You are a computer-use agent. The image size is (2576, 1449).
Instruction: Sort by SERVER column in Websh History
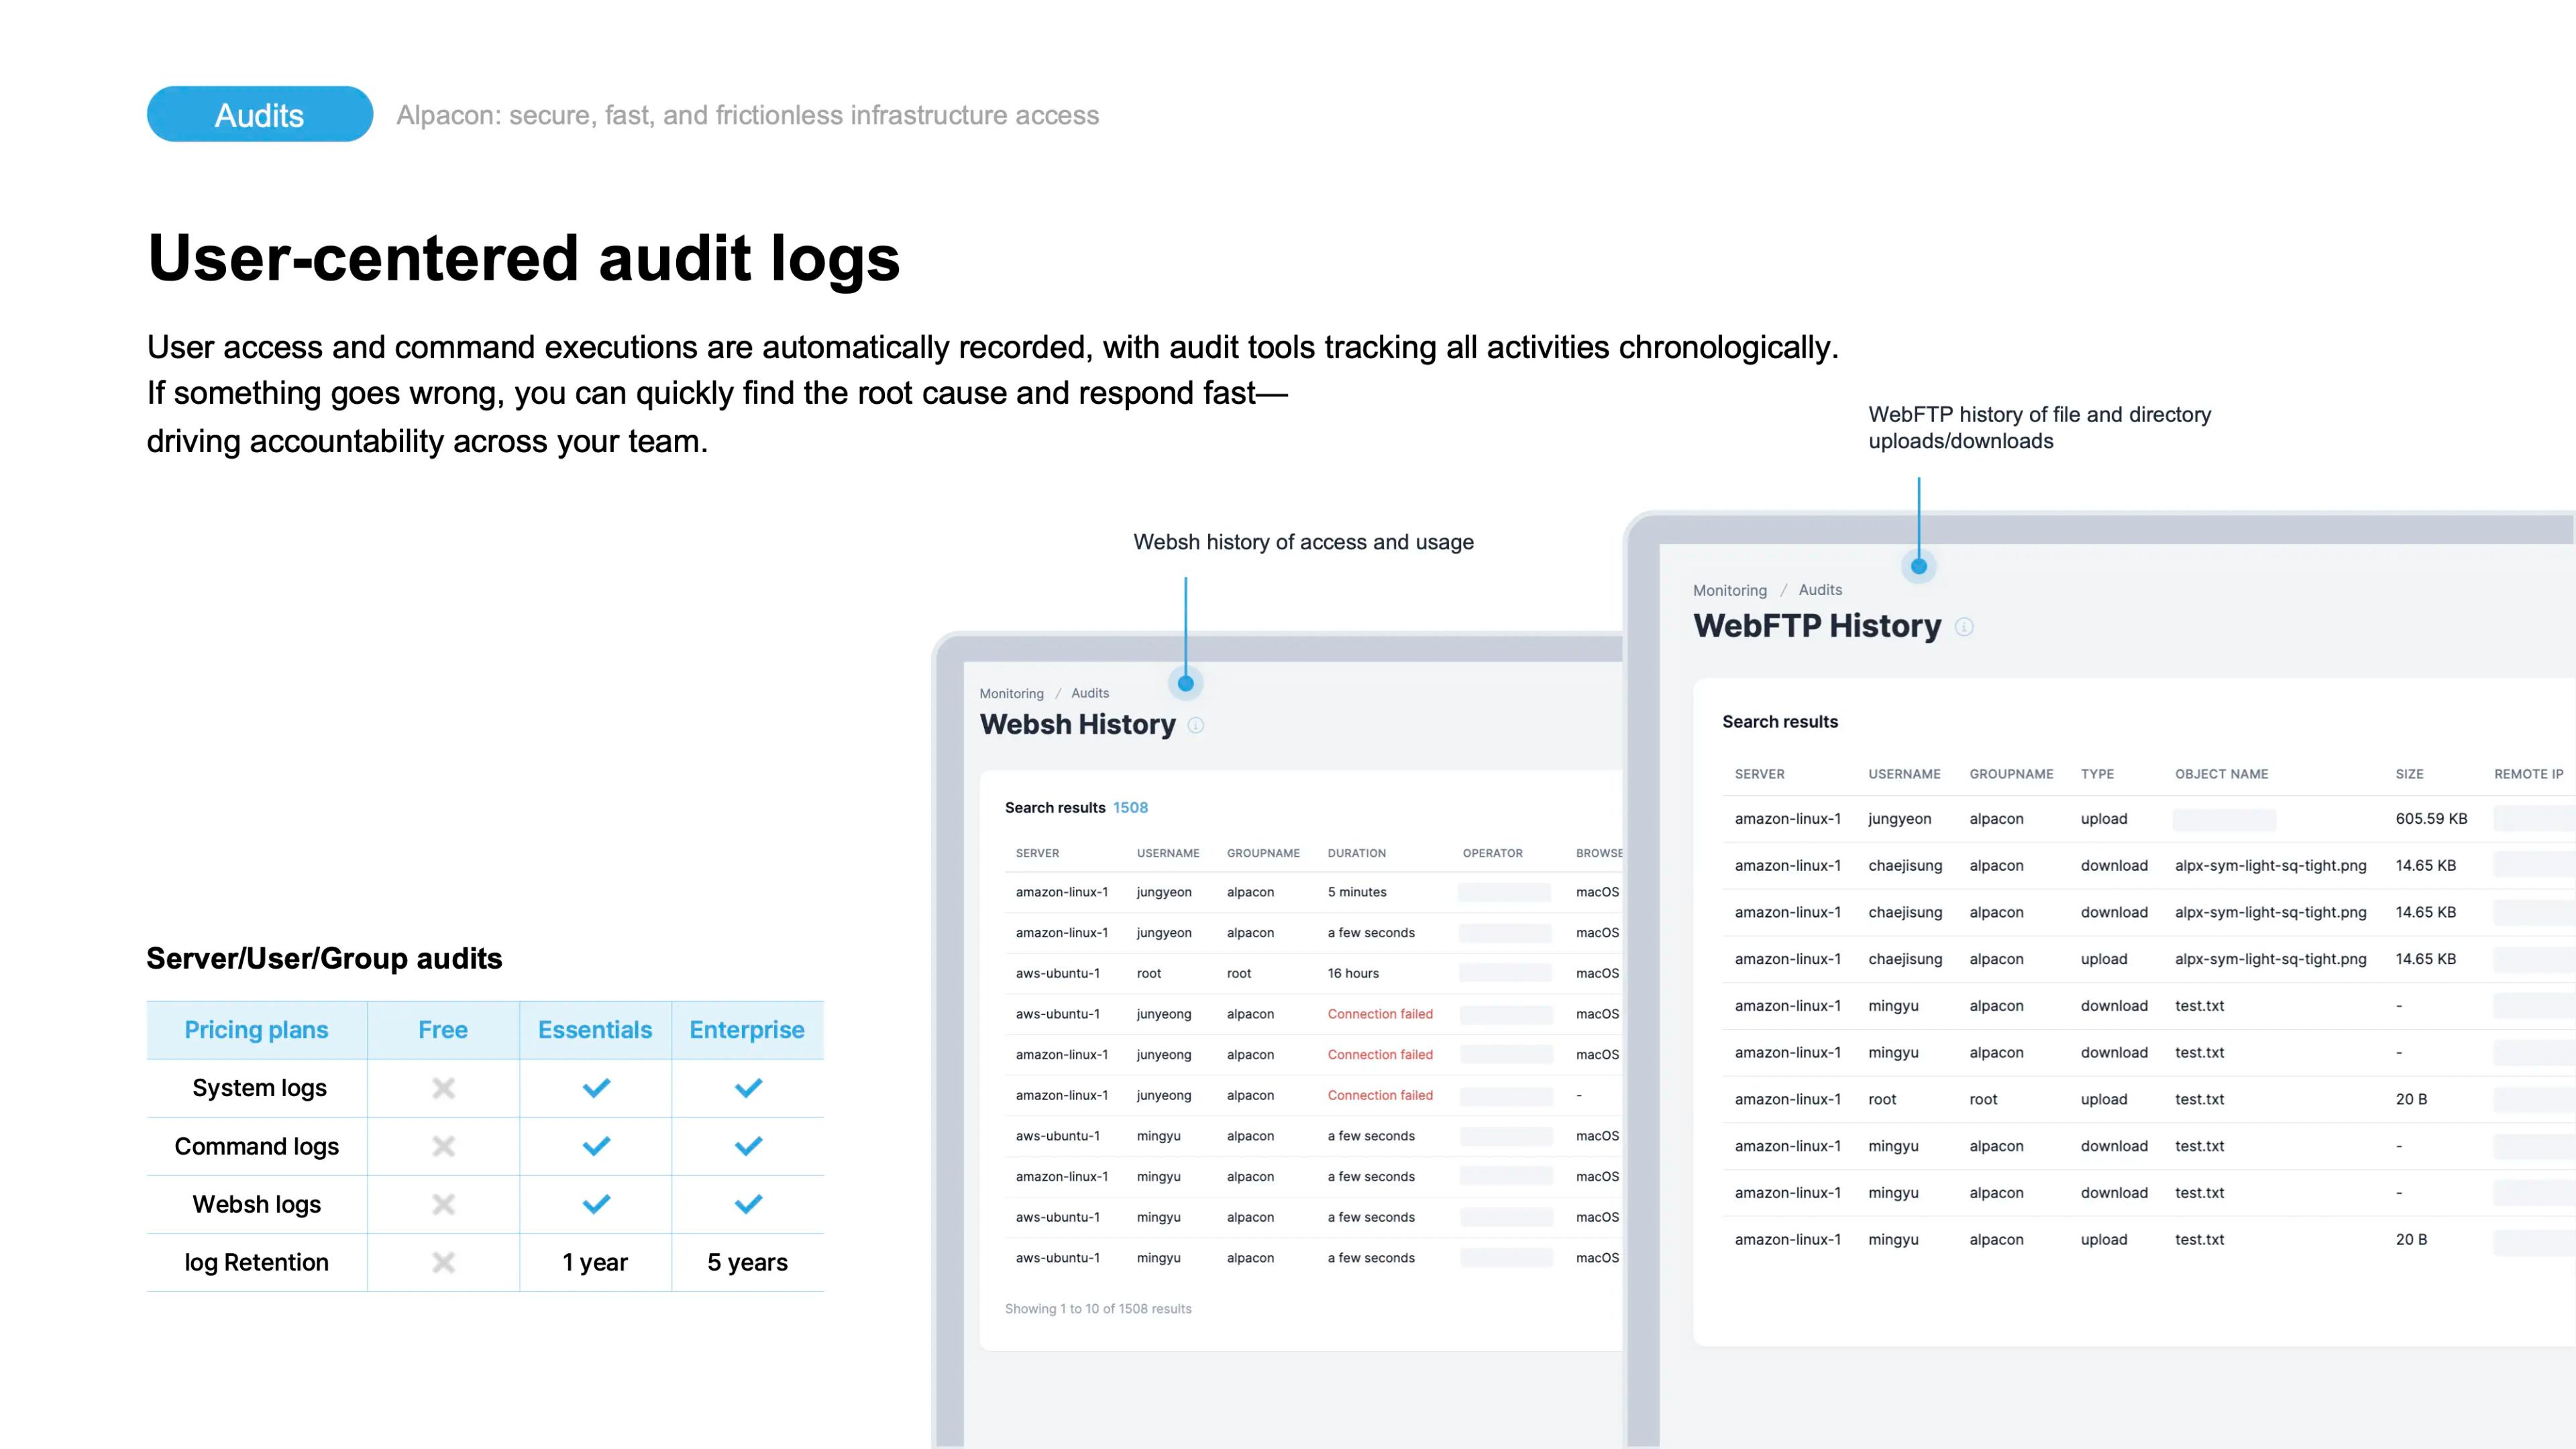tap(1037, 853)
